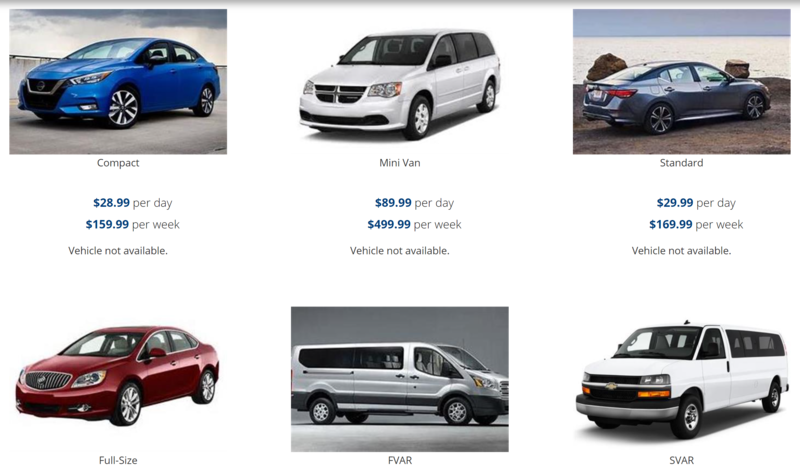800x474 pixels.
Task: Click Compact's Vehicle not available notice
Action: (118, 251)
